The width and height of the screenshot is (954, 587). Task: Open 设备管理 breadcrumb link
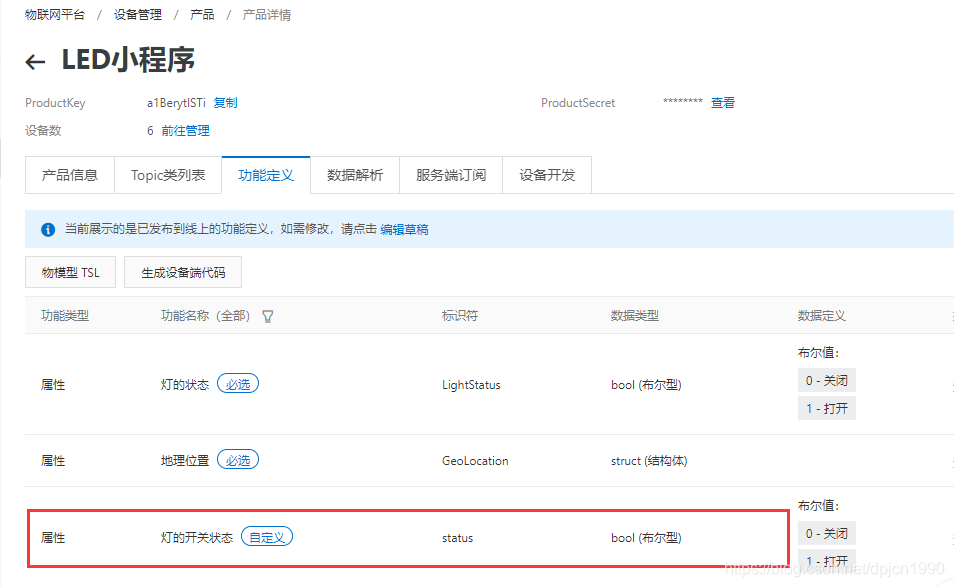[x=138, y=15]
